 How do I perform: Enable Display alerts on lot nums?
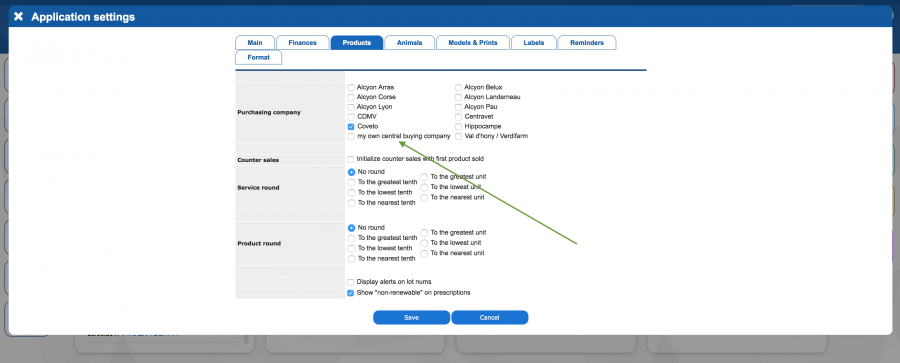point(351,282)
